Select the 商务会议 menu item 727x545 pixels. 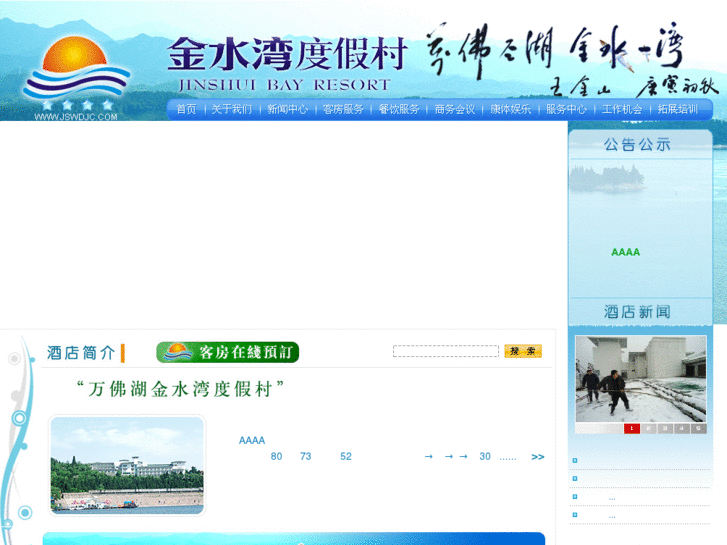coord(455,109)
